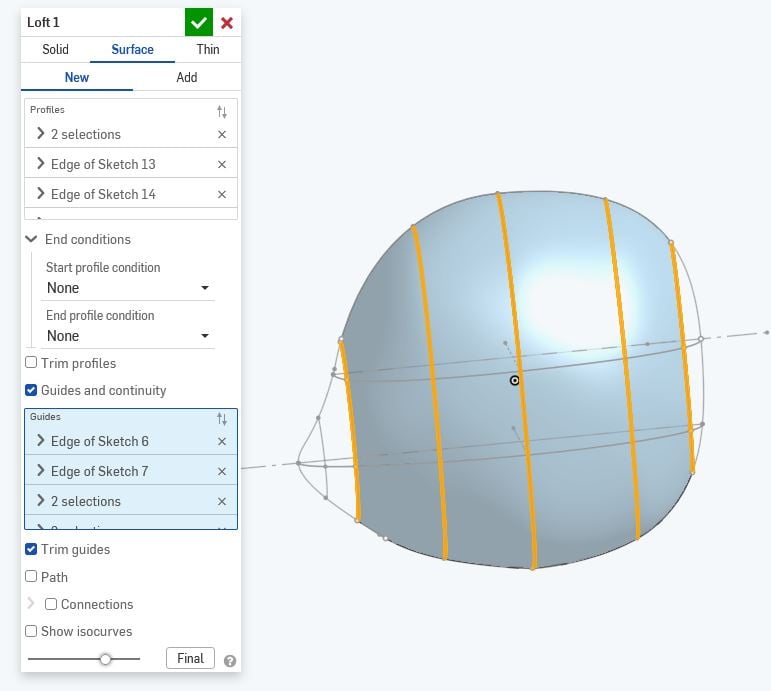Switch to the Solid tab
Viewport: 771px width, 691px height.
pos(55,49)
